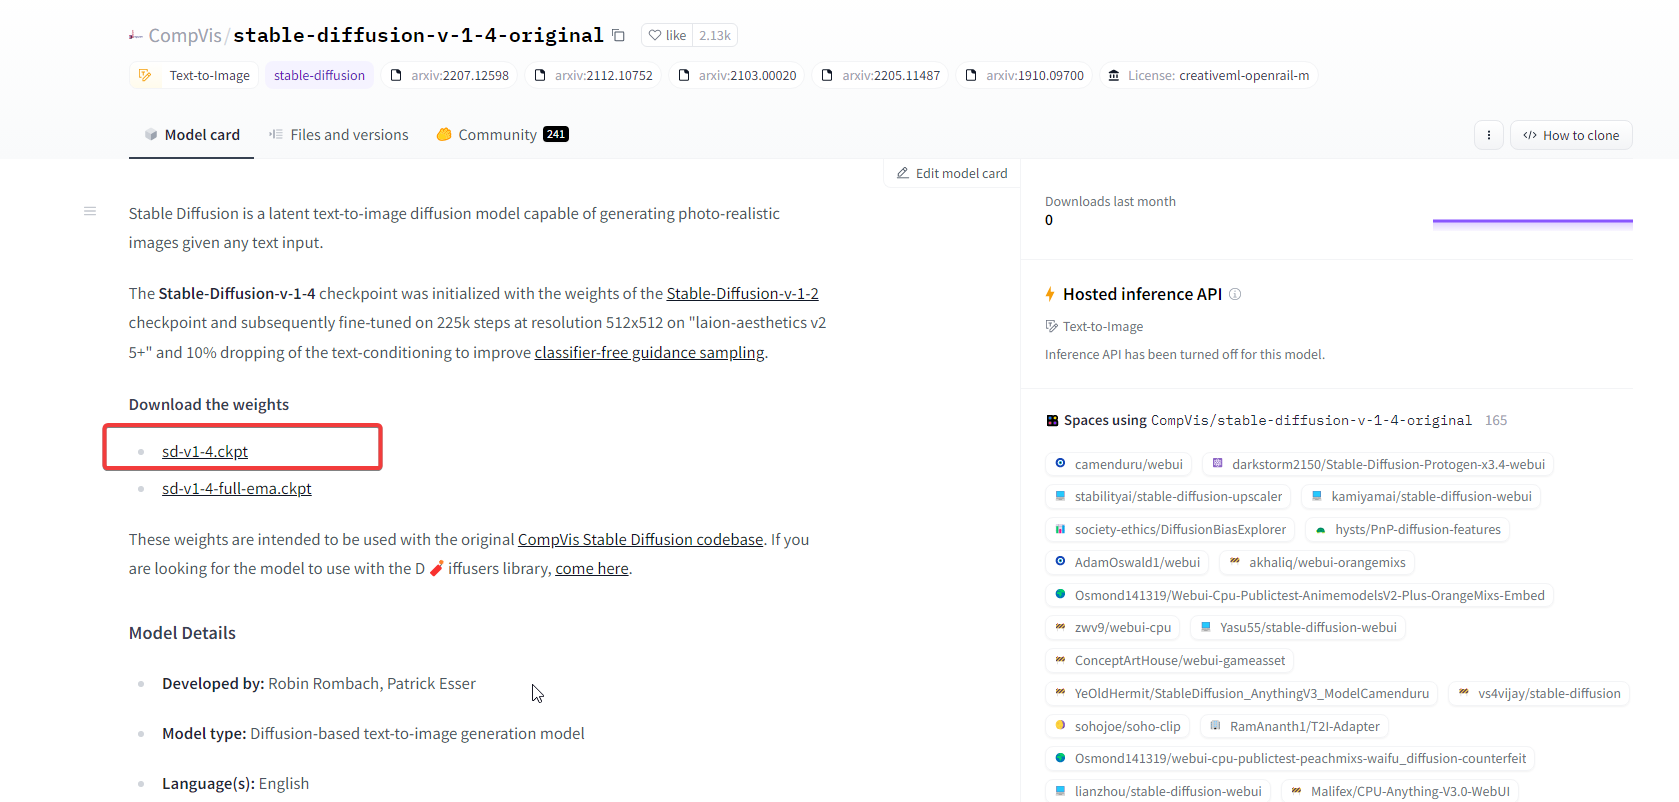Viewport: 1679px width, 802px height.
Task: Click the How to clone button
Action: tap(1570, 135)
